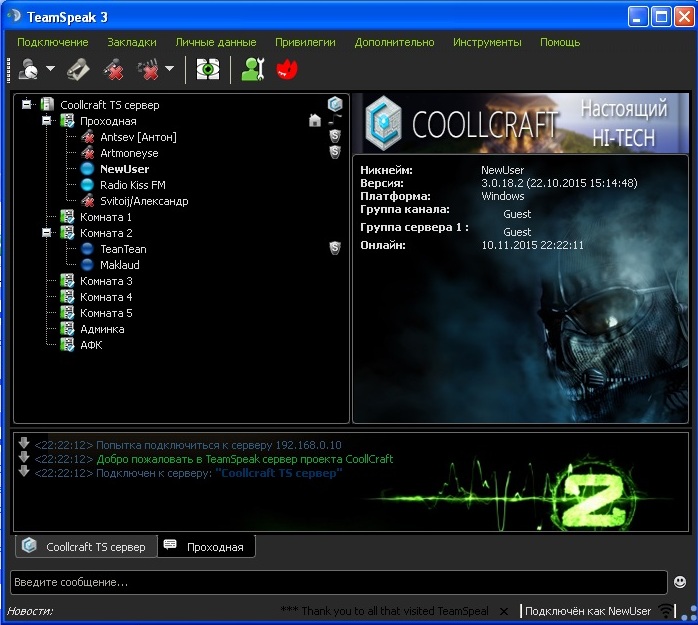Click the red flame toolbar icon

coord(287,69)
